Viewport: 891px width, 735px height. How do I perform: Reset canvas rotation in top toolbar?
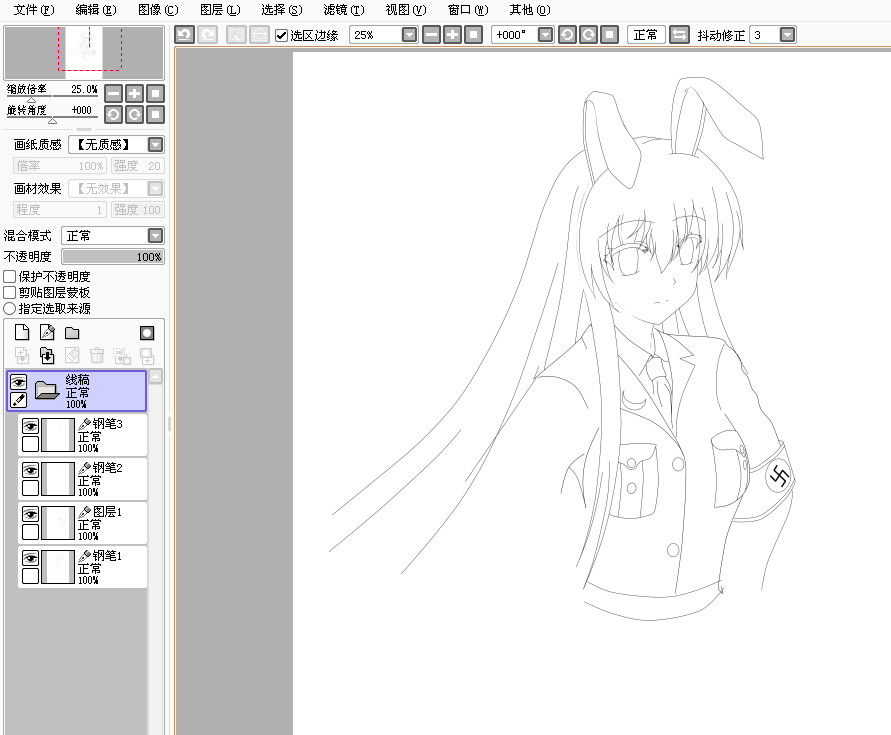coord(609,35)
